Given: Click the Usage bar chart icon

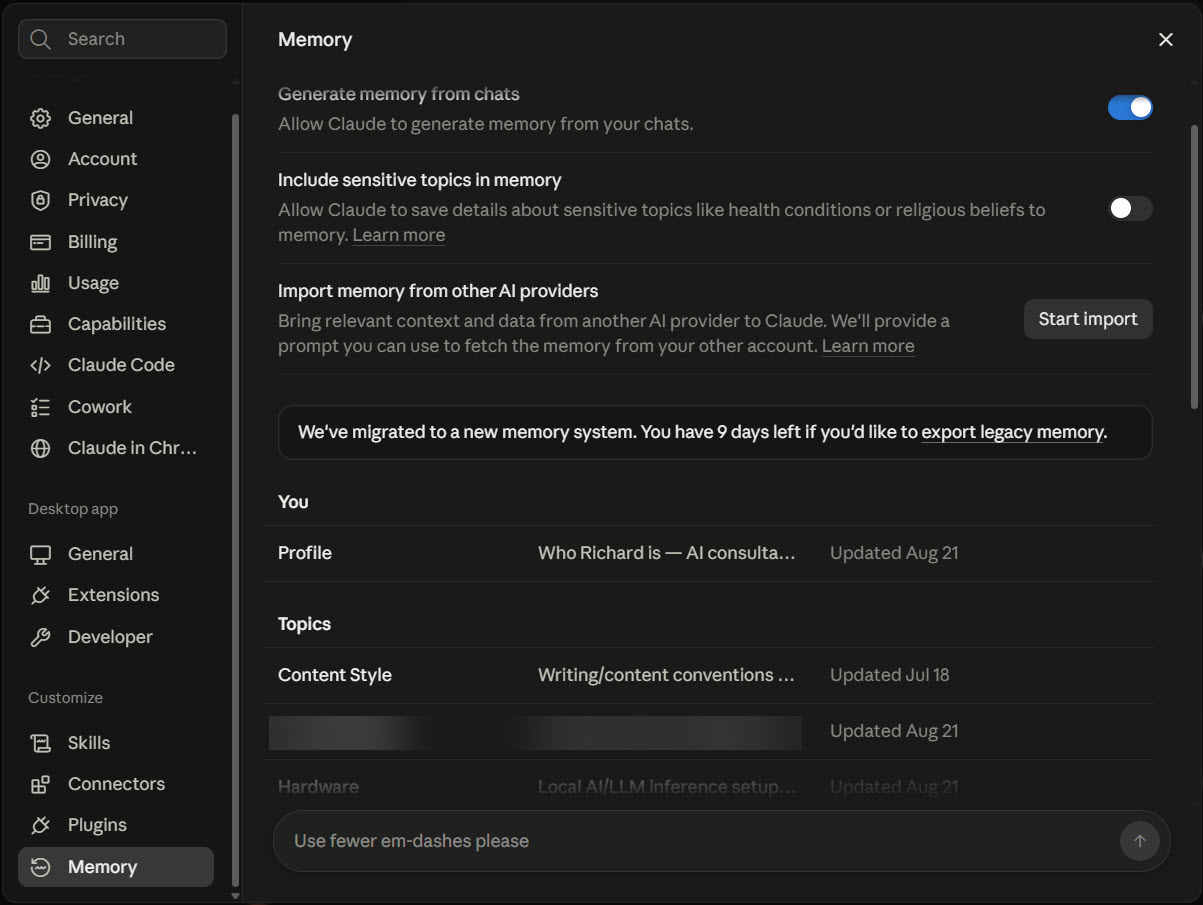Looking at the screenshot, I should pos(40,283).
